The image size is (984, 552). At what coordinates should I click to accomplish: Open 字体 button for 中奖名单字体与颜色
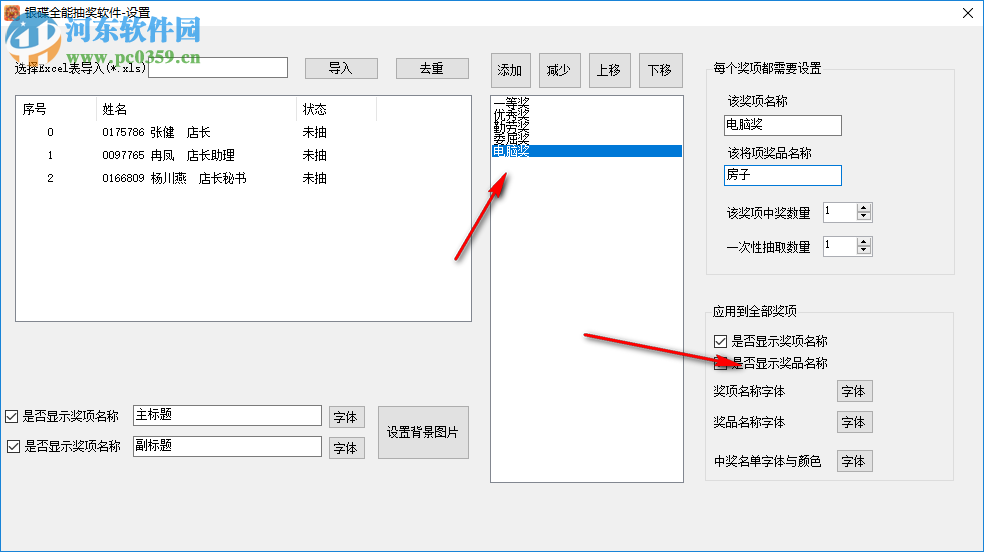[855, 461]
